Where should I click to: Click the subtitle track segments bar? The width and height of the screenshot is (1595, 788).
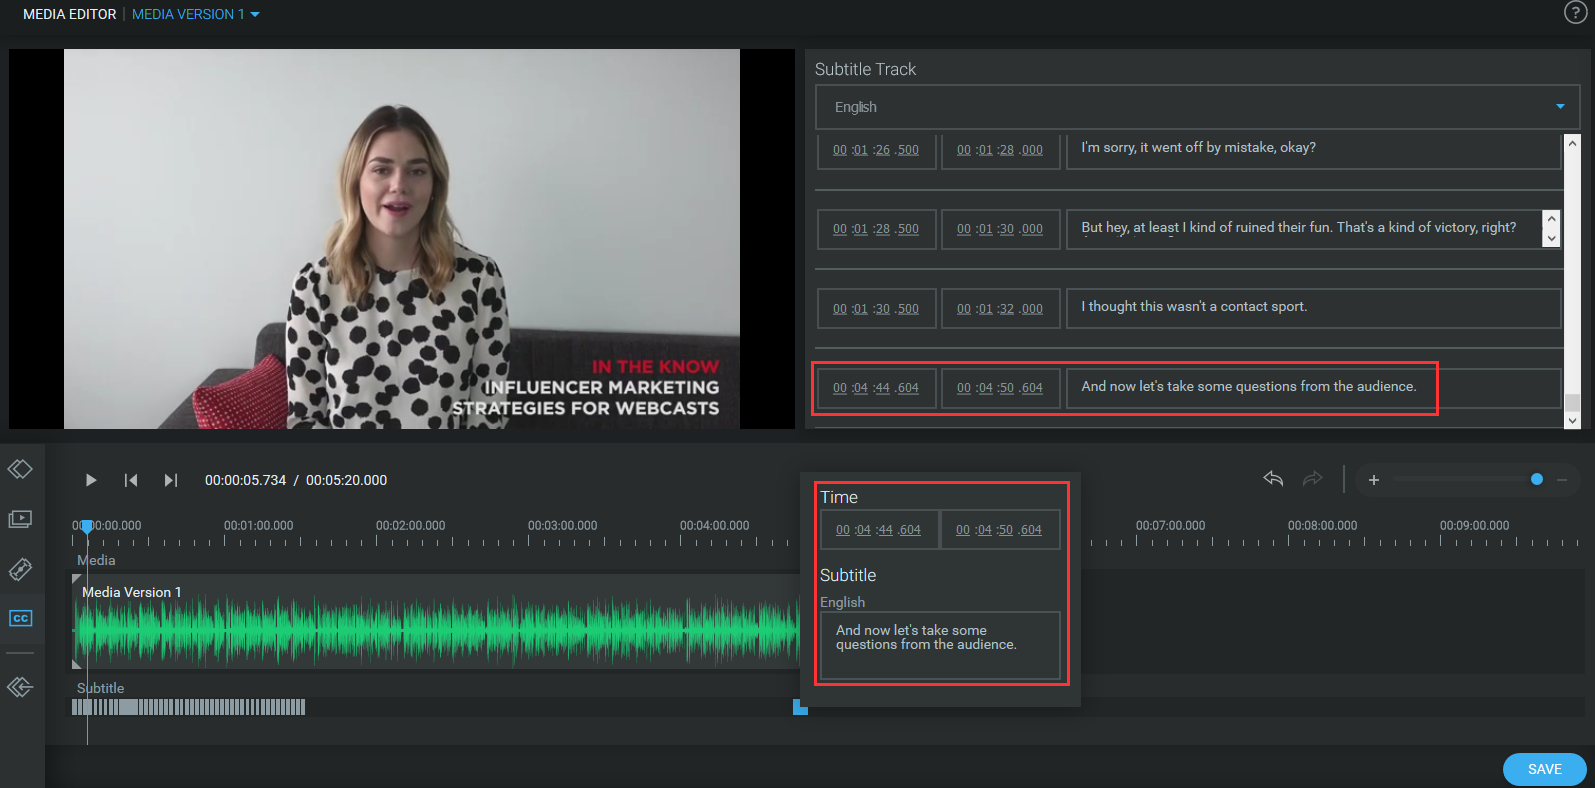pos(189,707)
